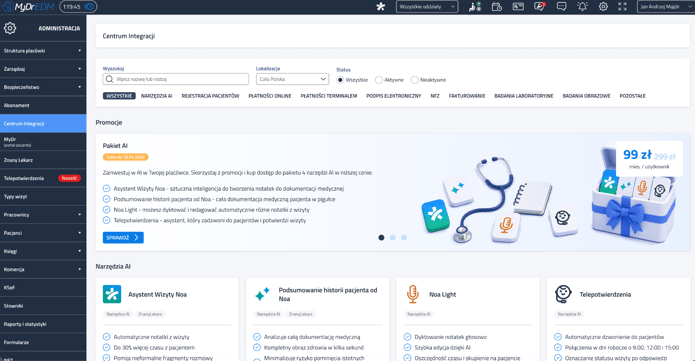Select the FAKTUROWANIE tab

point(467,96)
